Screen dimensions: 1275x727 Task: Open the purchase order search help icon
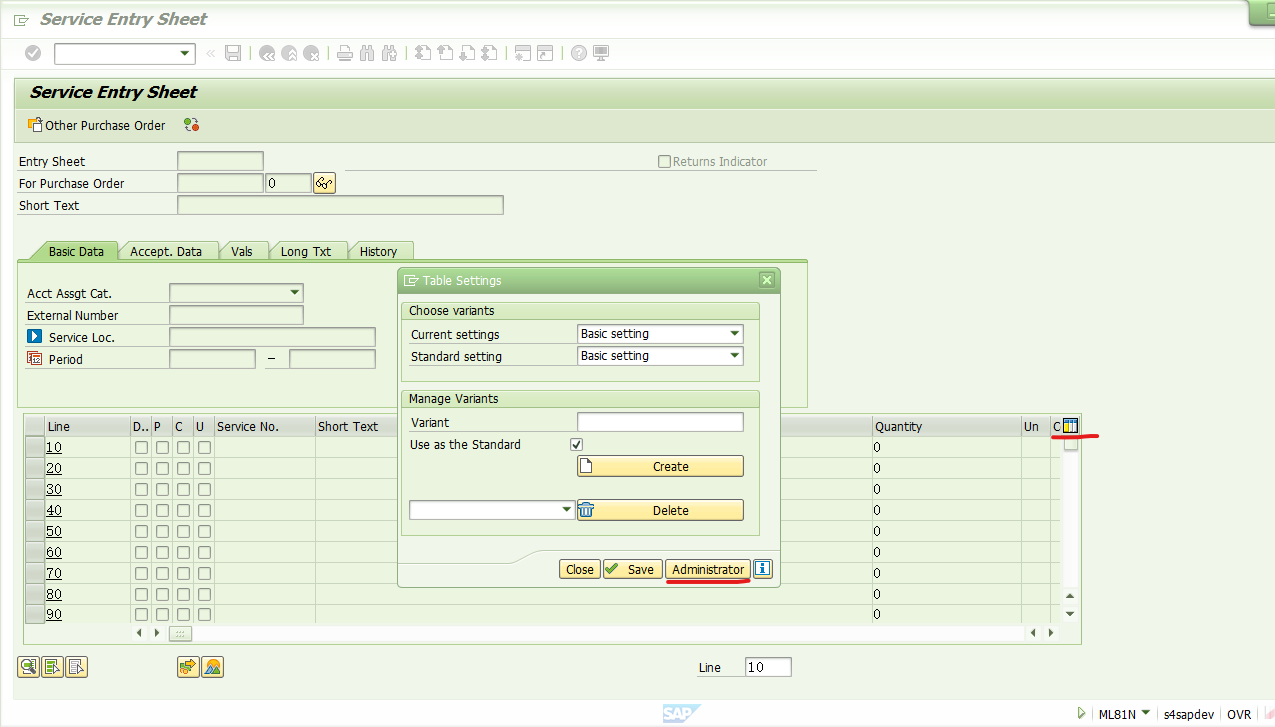(323, 182)
